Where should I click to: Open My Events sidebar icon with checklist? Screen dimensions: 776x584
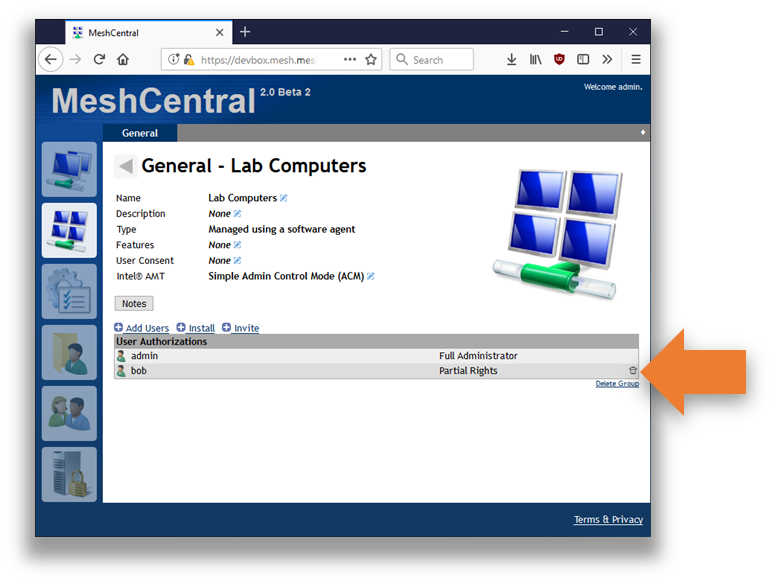click(69, 291)
